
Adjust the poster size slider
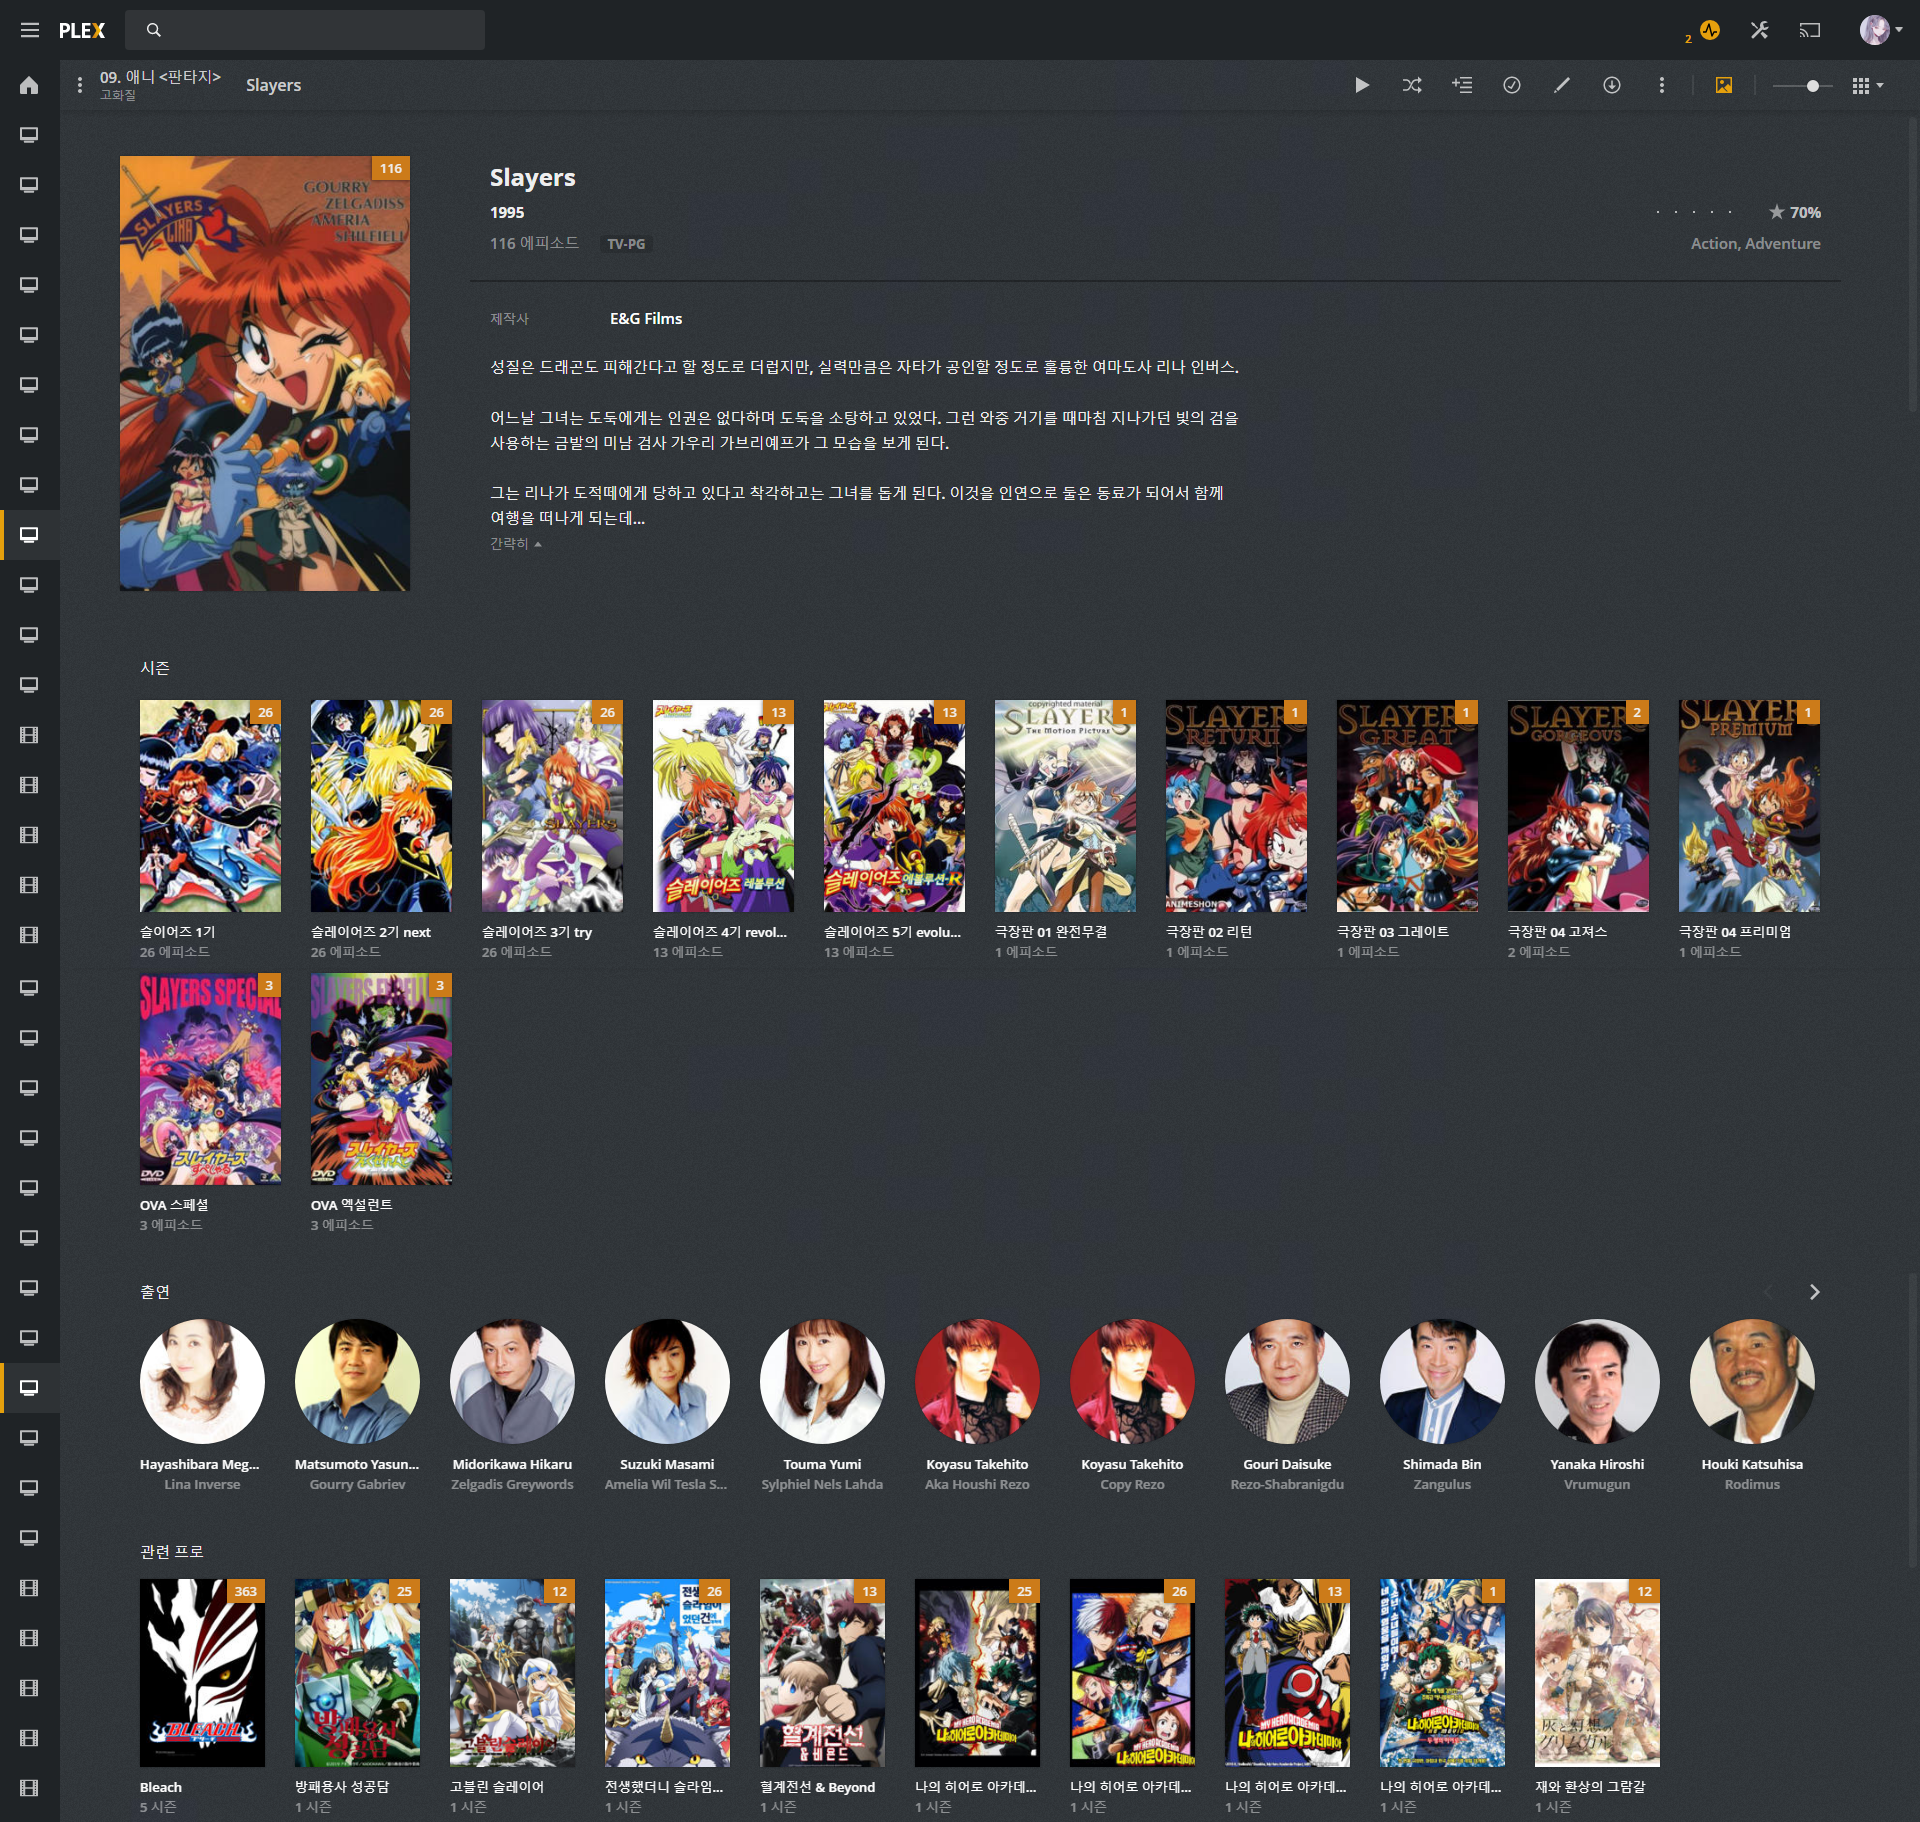[x=1802, y=86]
